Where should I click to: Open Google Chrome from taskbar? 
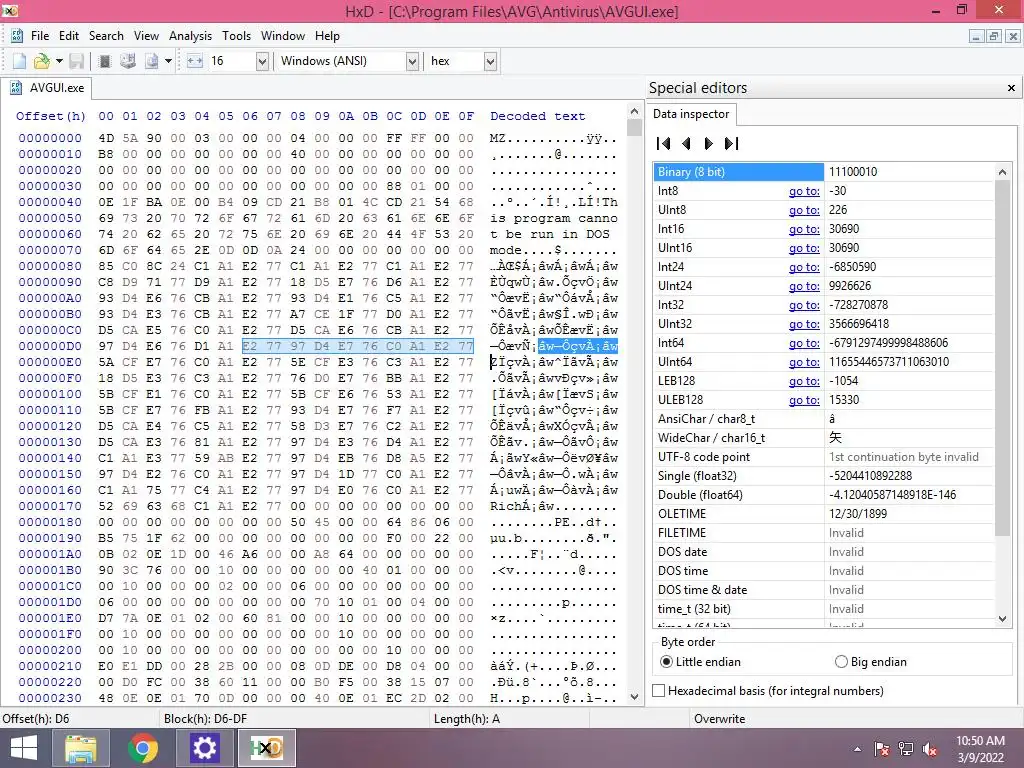click(143, 748)
